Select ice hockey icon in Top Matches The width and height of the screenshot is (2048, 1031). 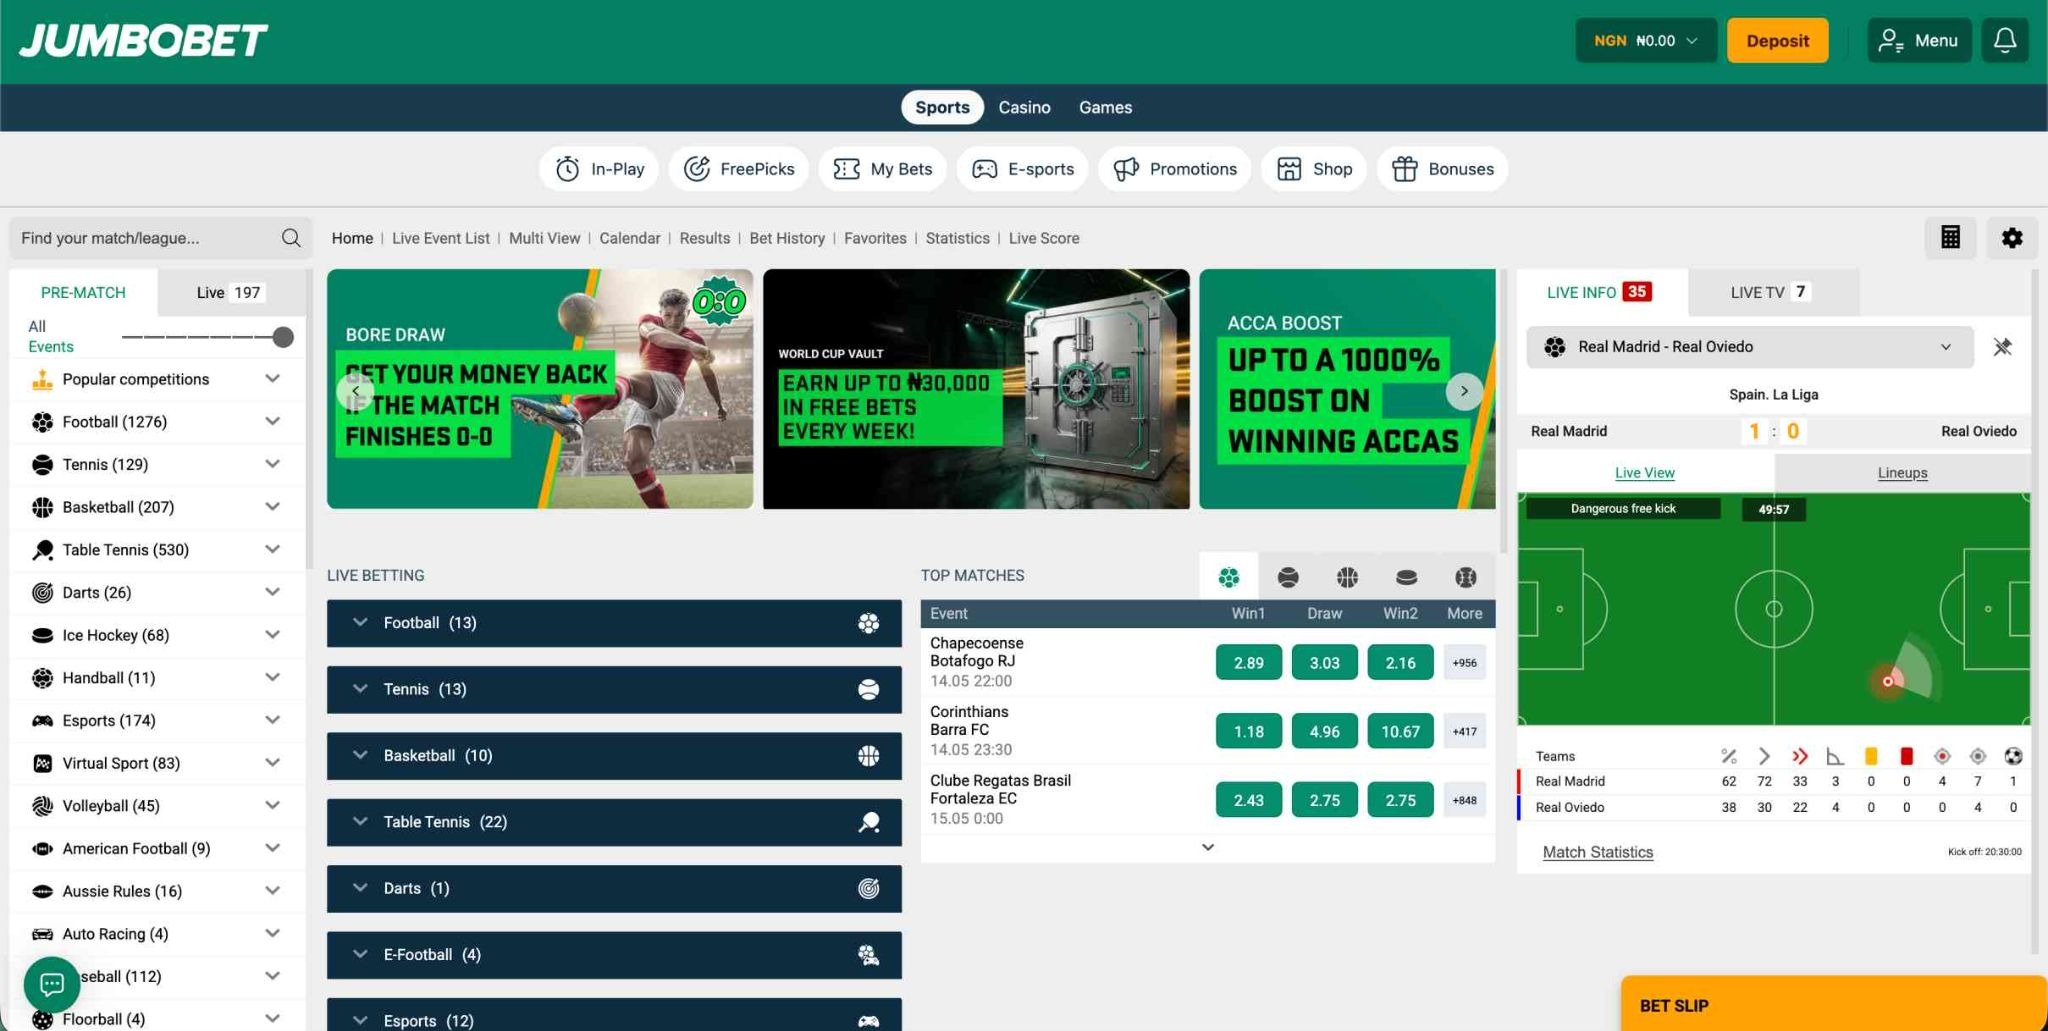(1406, 577)
